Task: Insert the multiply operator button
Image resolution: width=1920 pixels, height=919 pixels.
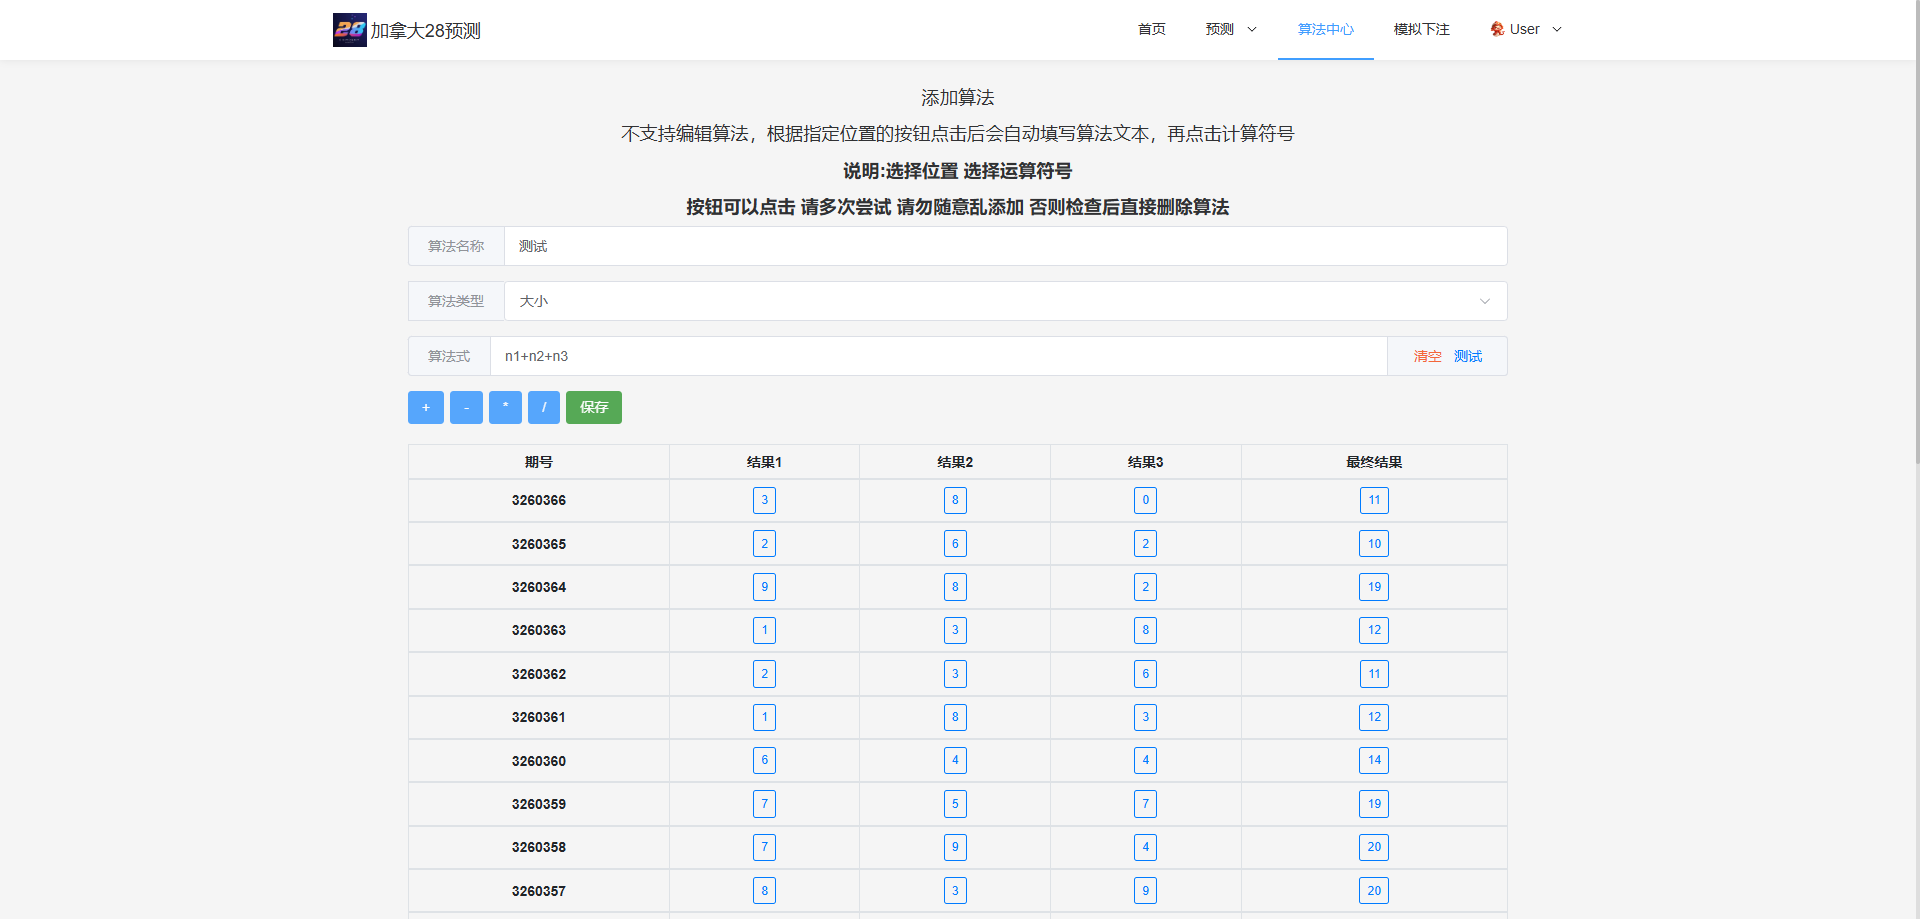Action: click(505, 407)
